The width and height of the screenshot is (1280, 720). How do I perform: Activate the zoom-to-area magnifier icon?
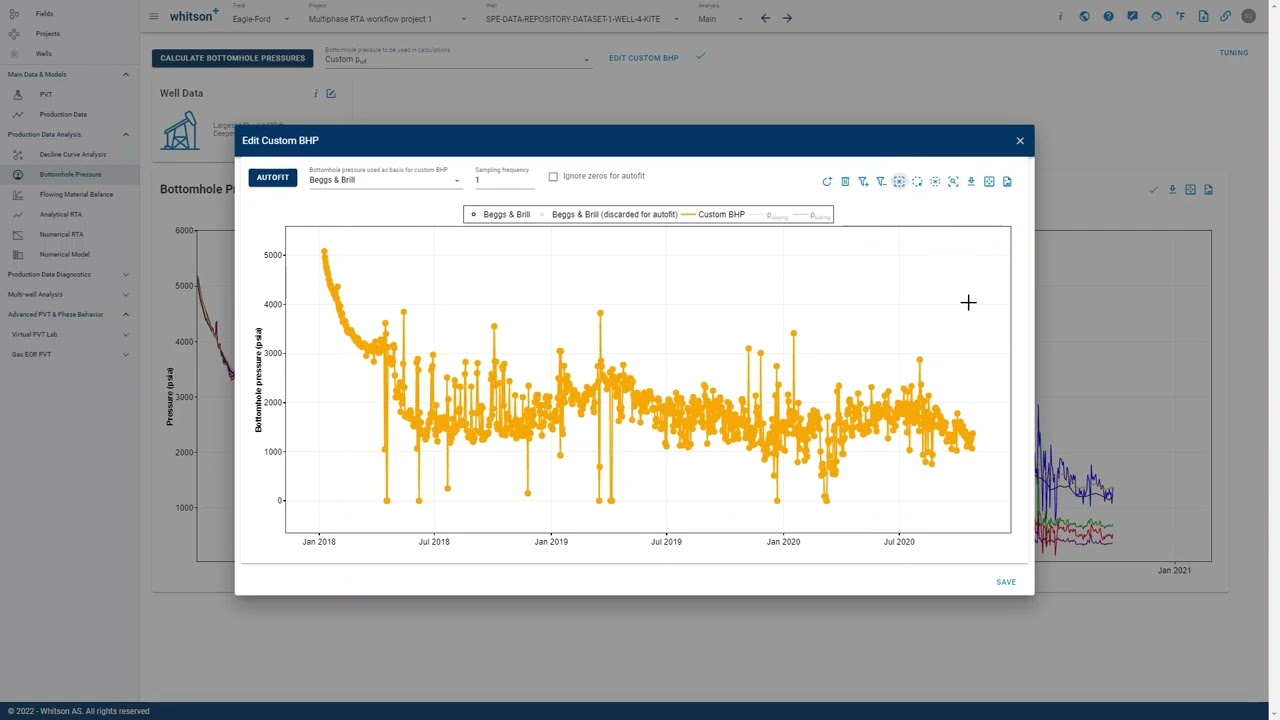pos(953,182)
